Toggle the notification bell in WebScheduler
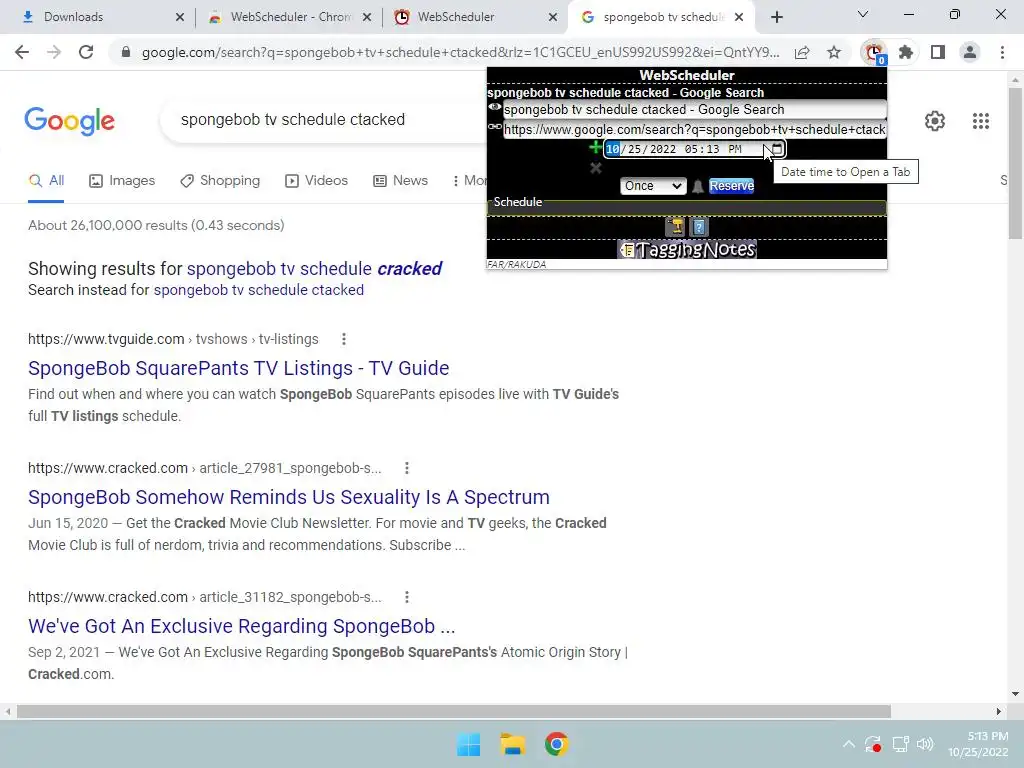This screenshot has height=768, width=1024. pyautogui.click(x=697, y=187)
